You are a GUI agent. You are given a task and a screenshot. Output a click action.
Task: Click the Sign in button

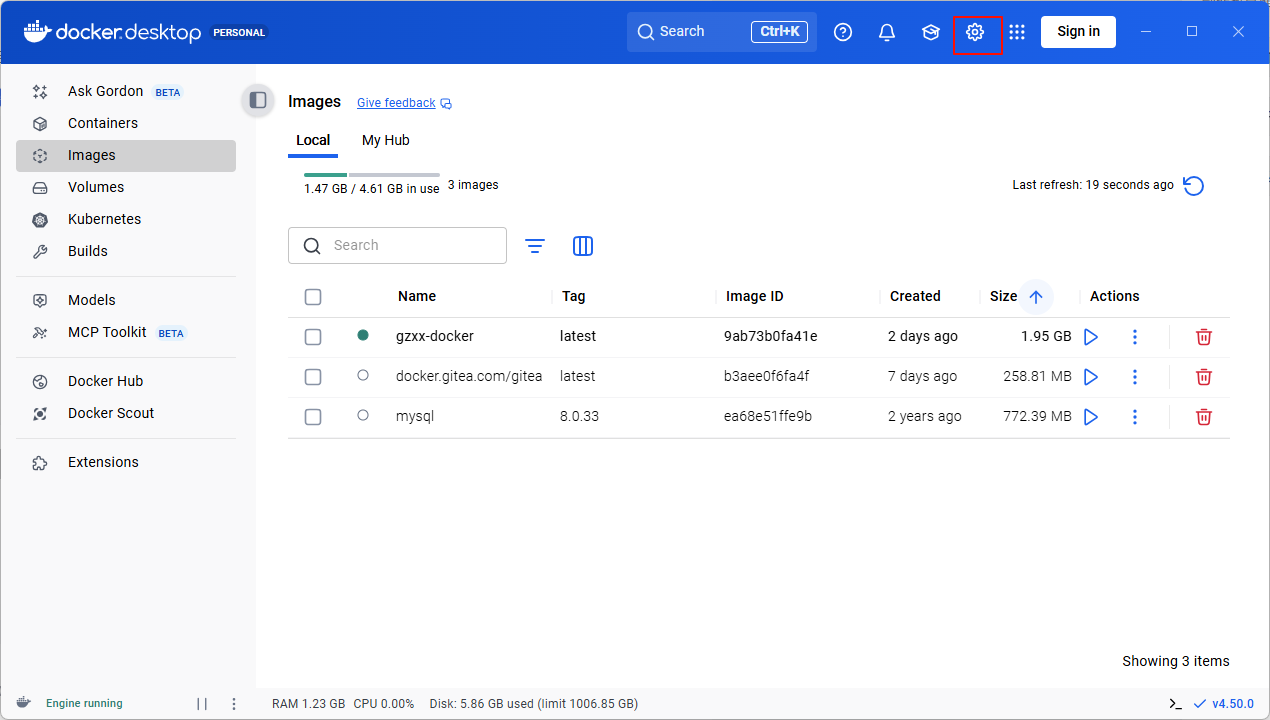point(1078,32)
